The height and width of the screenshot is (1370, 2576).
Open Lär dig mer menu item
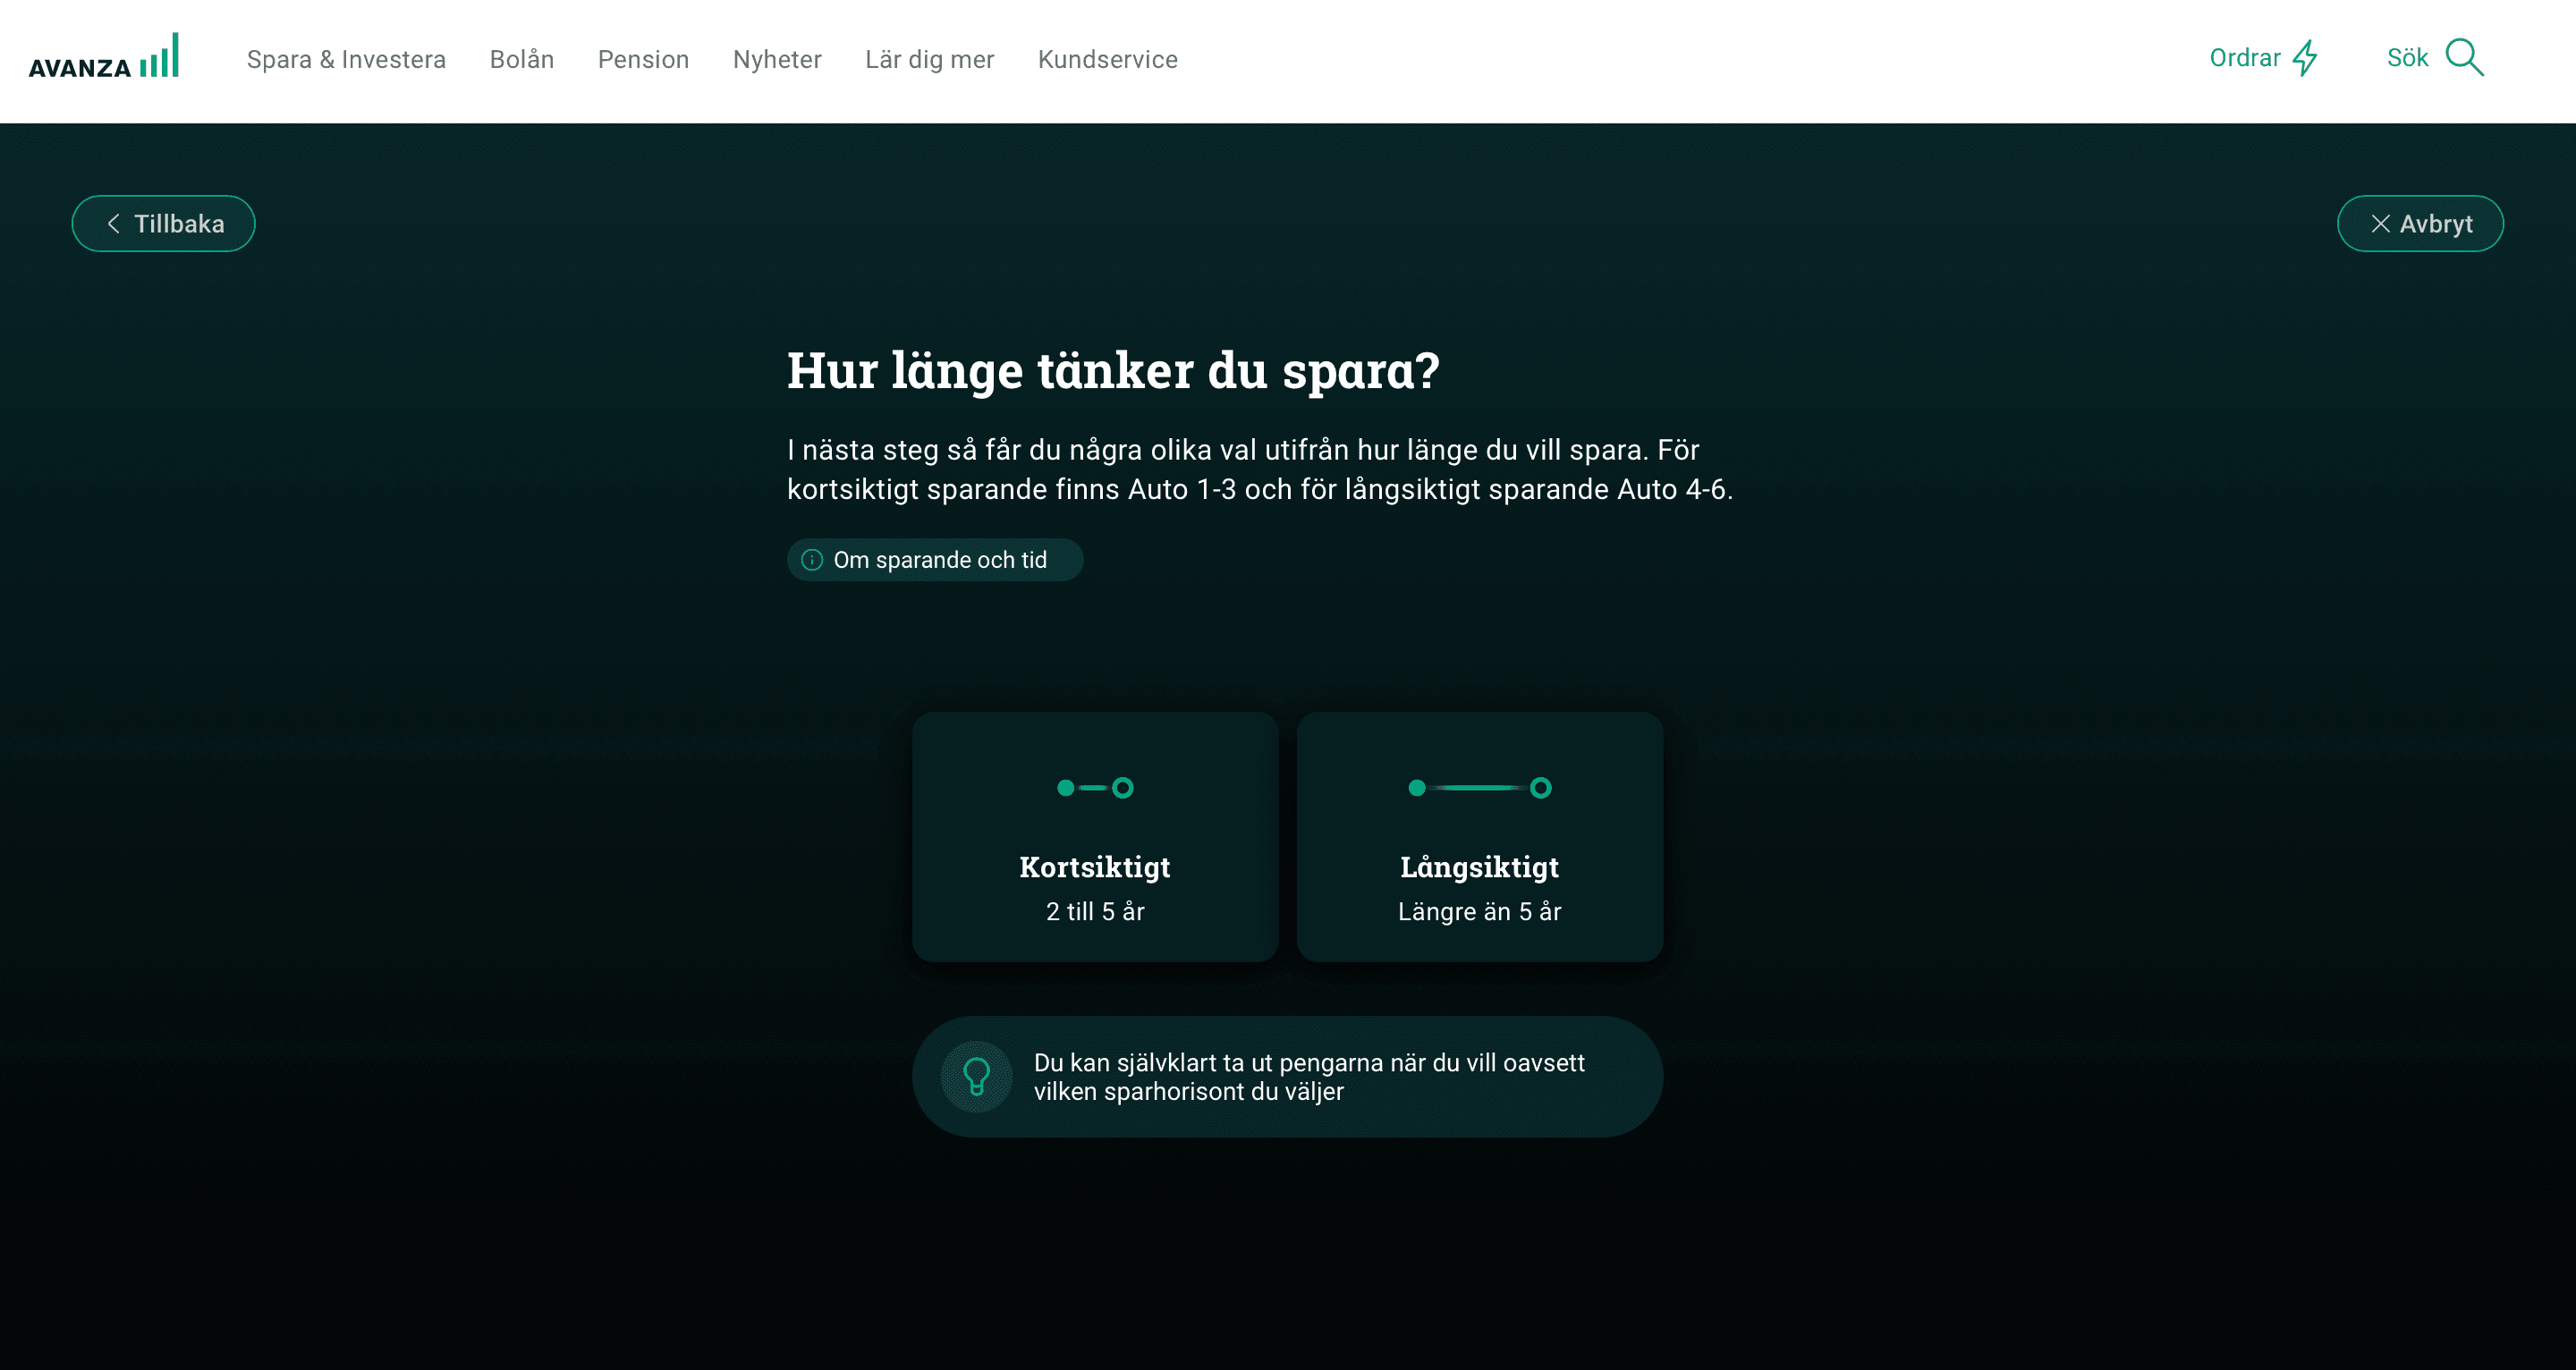929,60
